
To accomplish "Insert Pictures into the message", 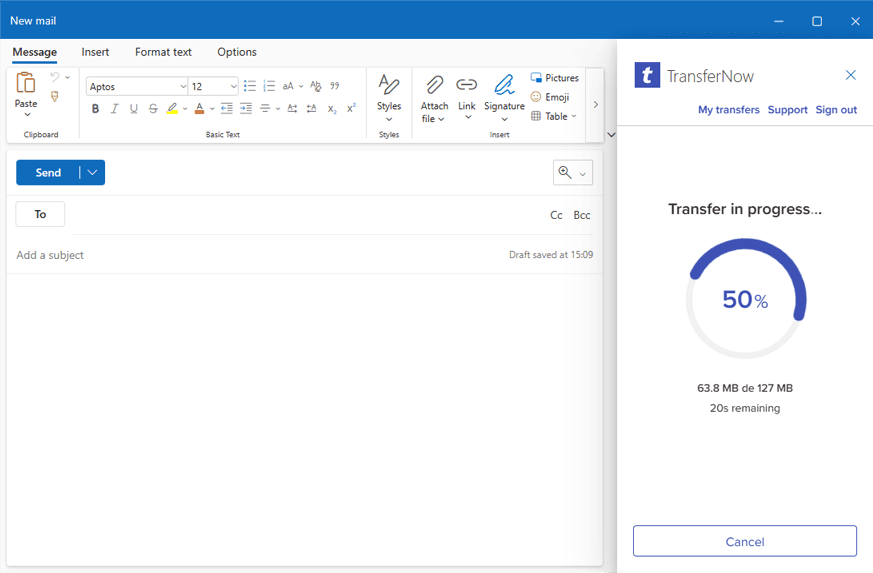I will pos(554,78).
